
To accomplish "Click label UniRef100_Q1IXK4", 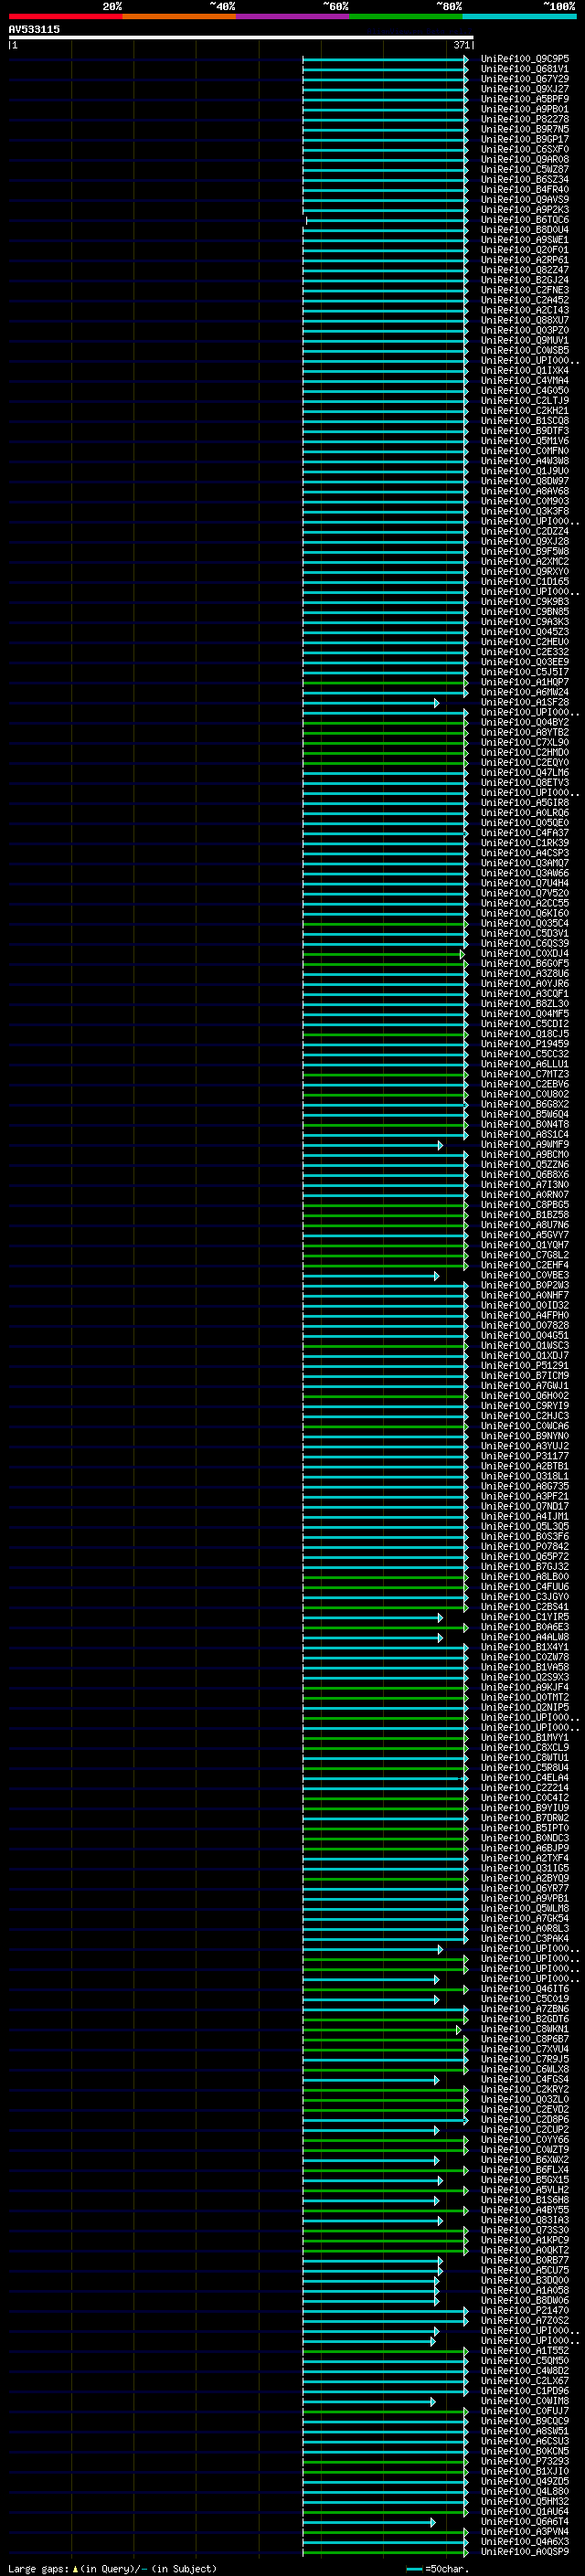I will point(524,370).
